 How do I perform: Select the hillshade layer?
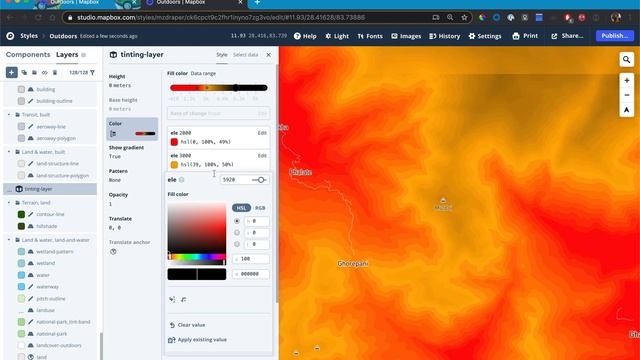click(47, 226)
